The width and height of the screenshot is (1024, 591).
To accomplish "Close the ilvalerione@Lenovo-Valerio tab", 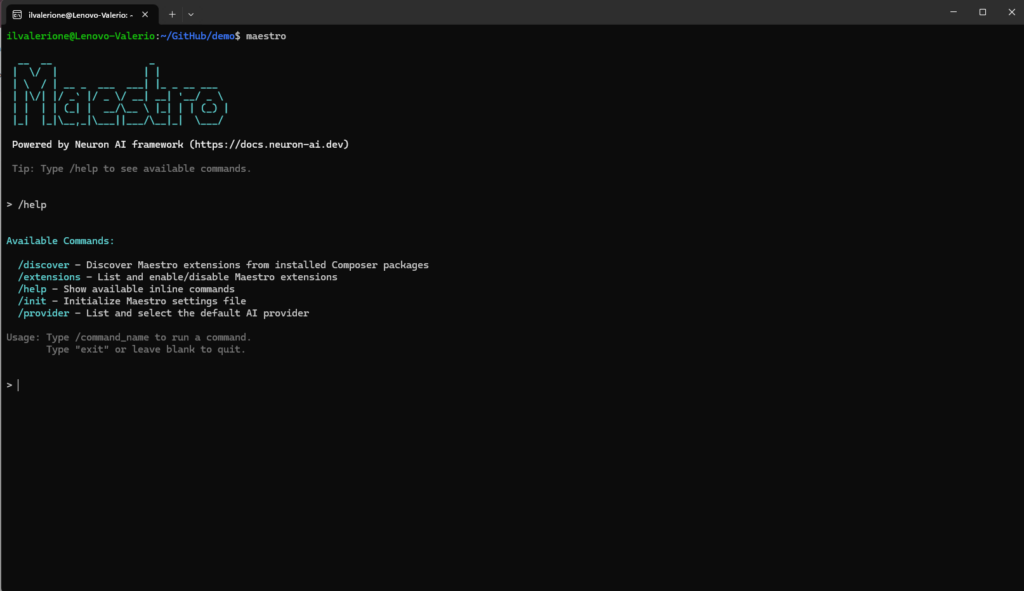I will tap(145, 14).
